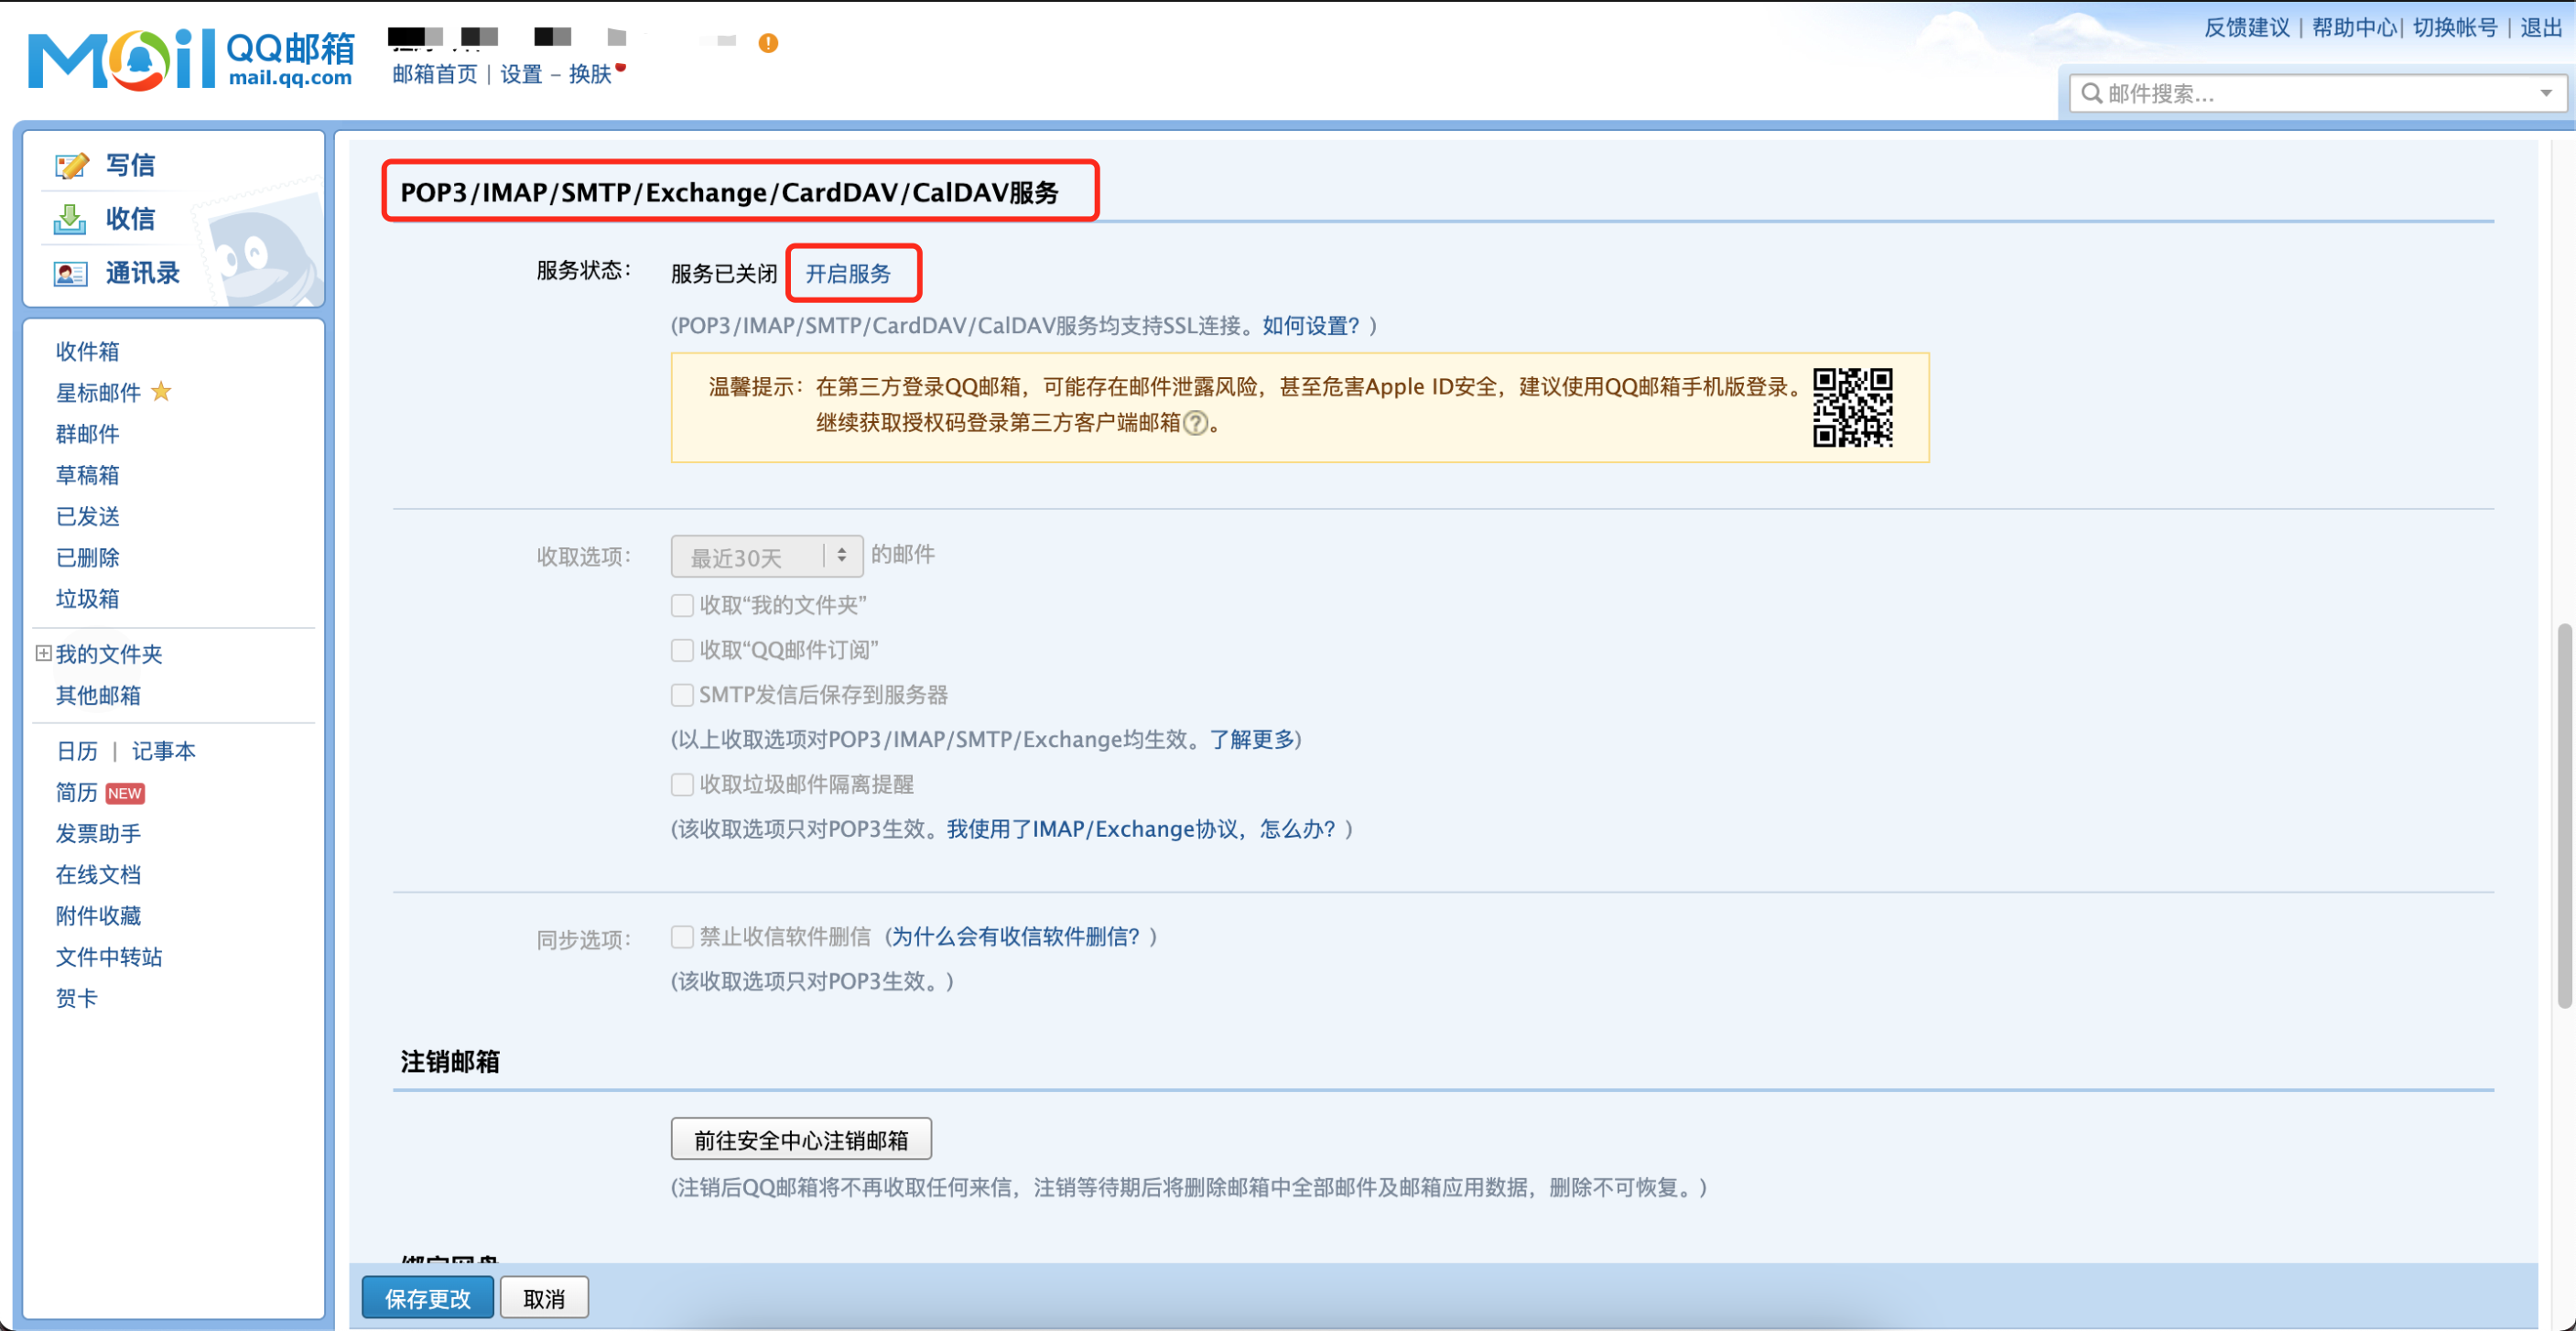The image size is (2576, 1331).
Task: Click 前往安全中心注销邮箱 button
Action: (801, 1140)
